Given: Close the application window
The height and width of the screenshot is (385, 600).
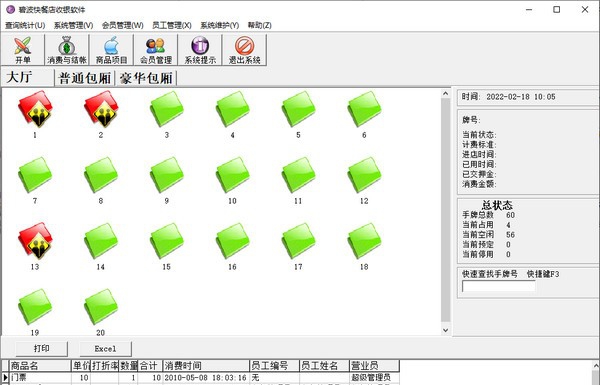Looking at the screenshot, I should tap(585, 10).
